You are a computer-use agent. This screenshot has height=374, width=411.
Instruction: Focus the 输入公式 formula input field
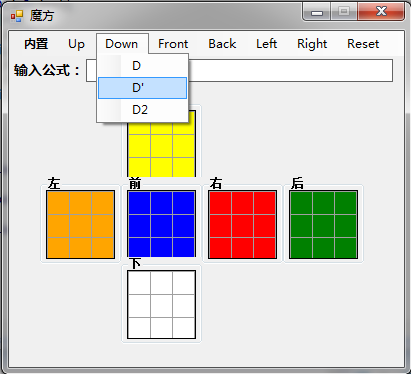(x=239, y=70)
